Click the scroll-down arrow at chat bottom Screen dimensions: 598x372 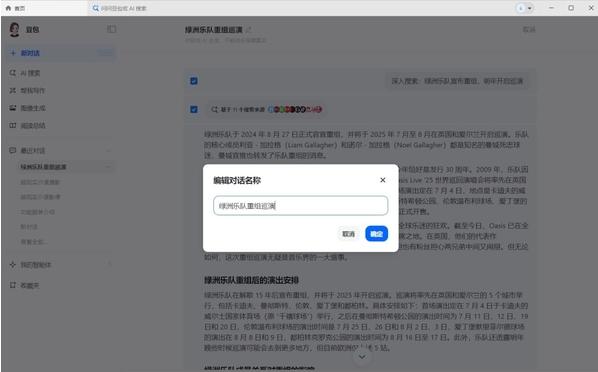tap(362, 357)
